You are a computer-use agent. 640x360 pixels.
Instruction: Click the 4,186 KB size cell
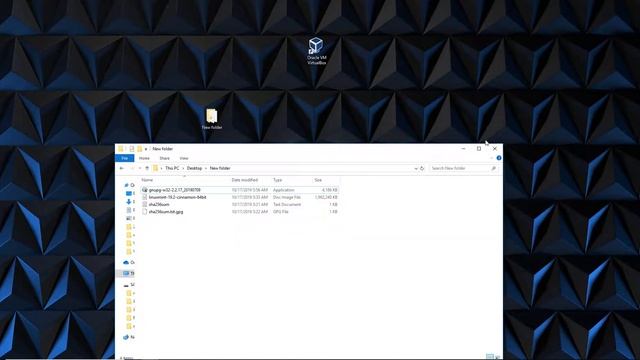(329, 190)
